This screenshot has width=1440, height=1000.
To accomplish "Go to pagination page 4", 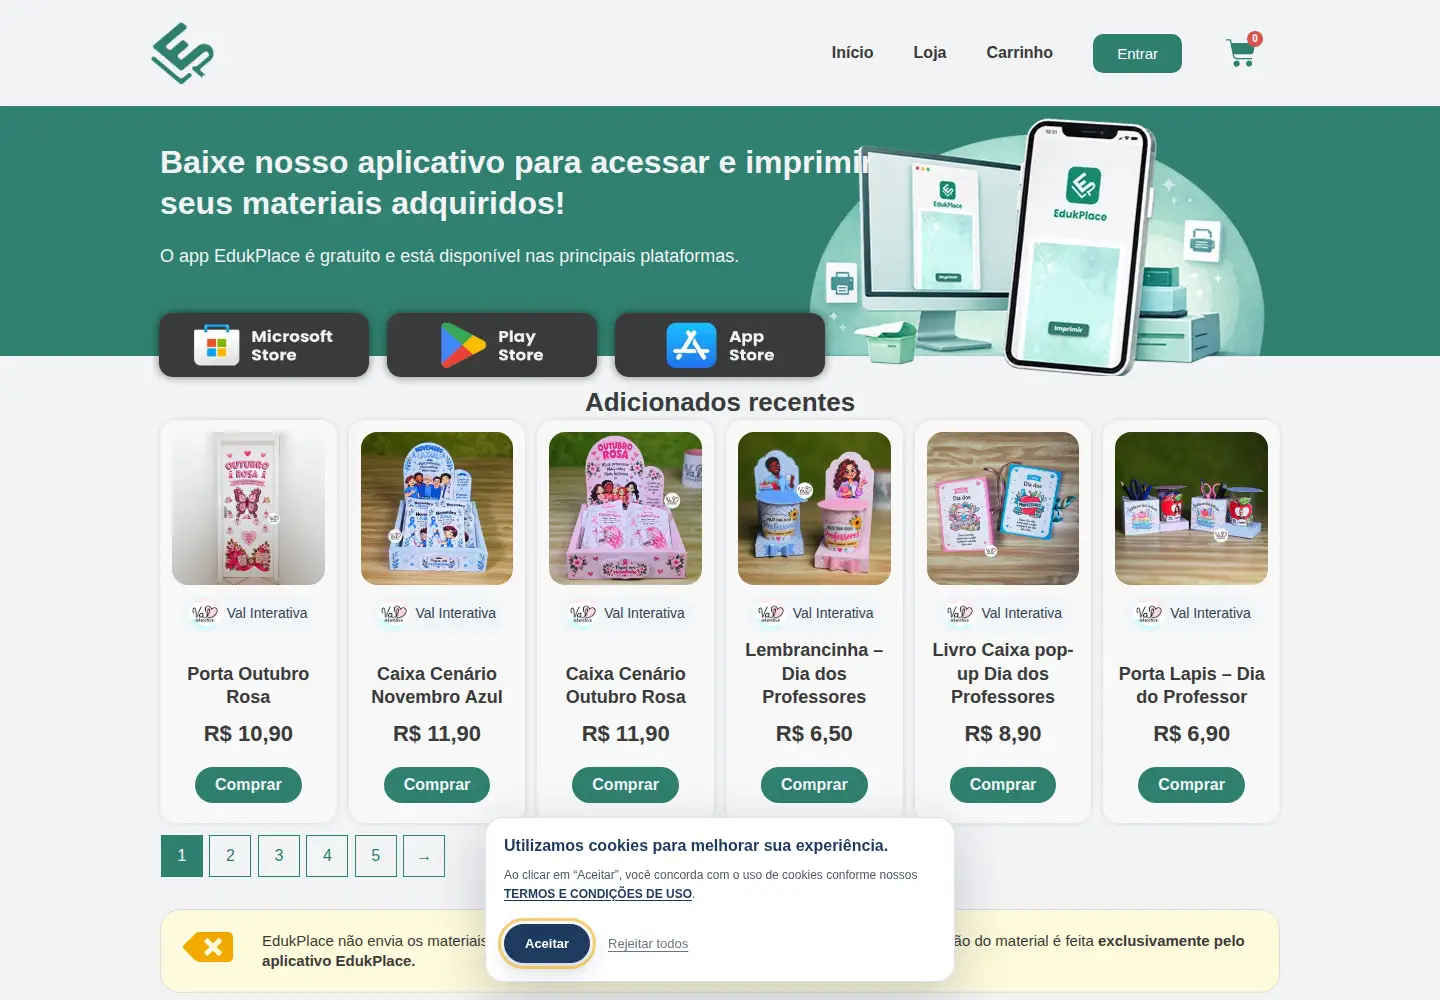I will point(327,856).
